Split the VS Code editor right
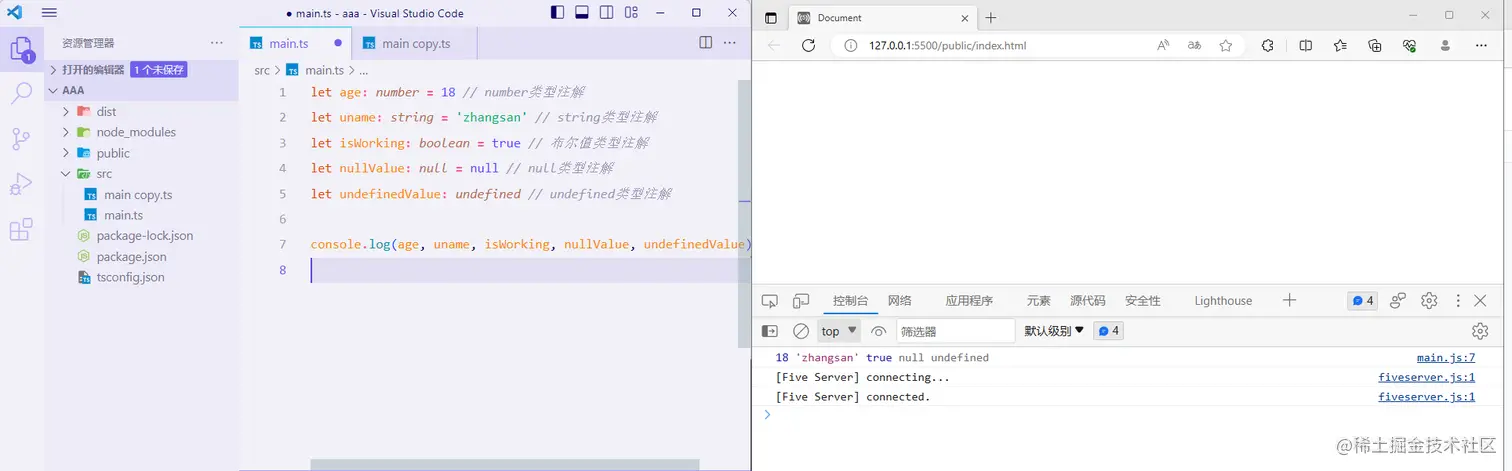Screen dimensions: 1512x471 coord(706,43)
